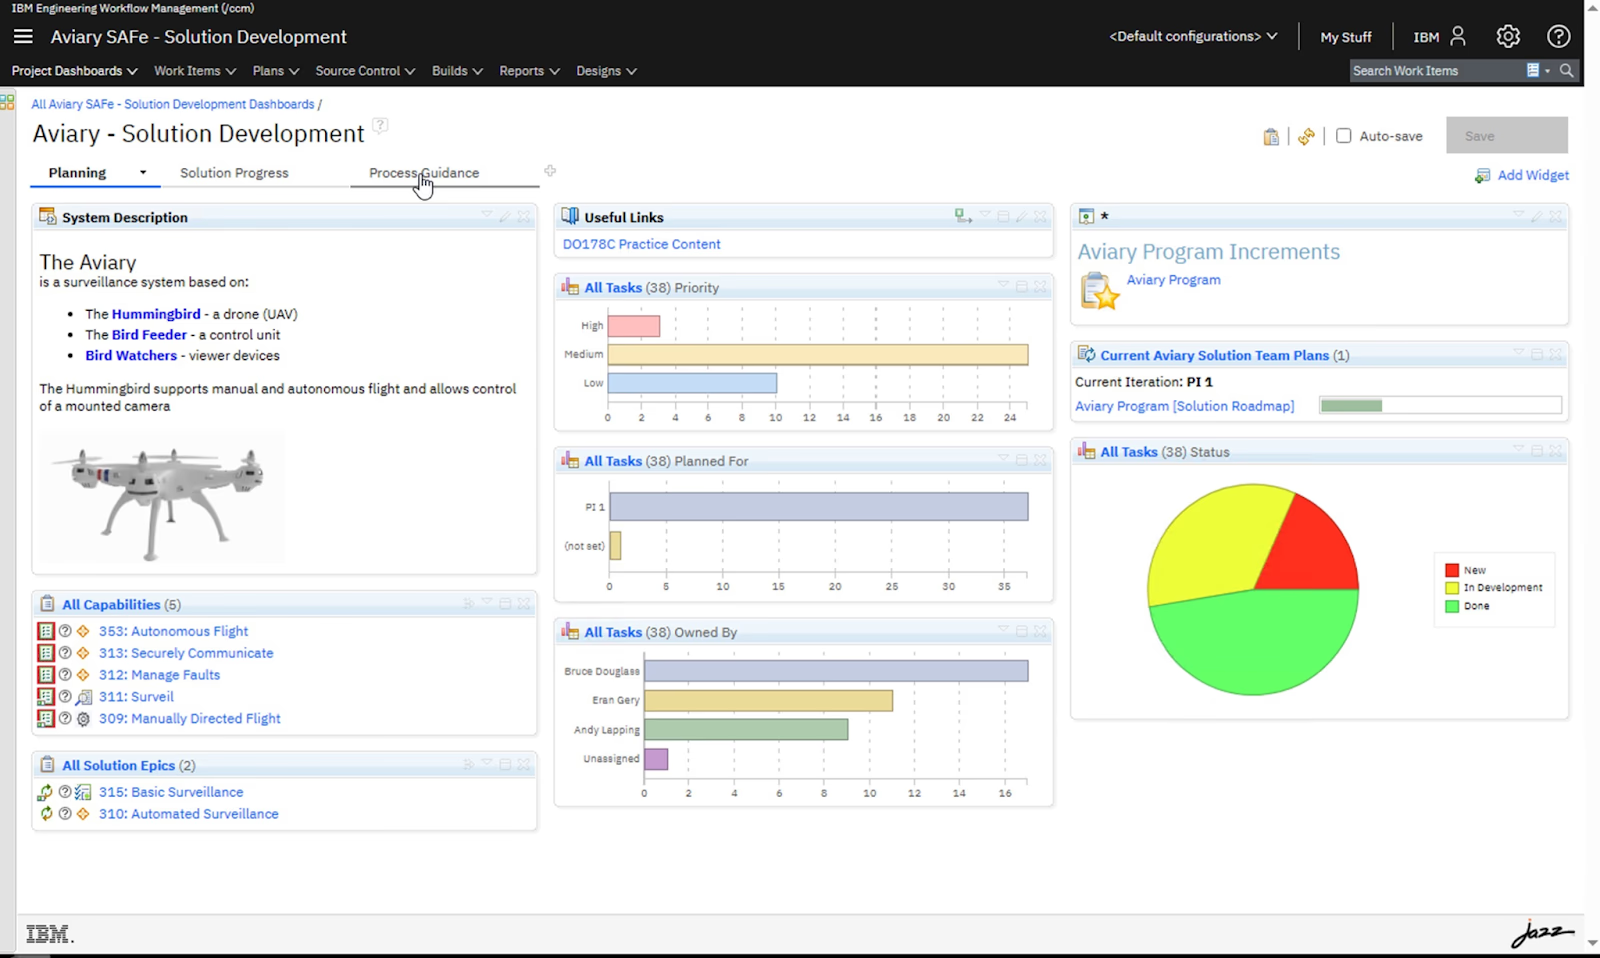The height and width of the screenshot is (958, 1600).
Task: Click the Aviary Program star folder icon
Action: click(1099, 291)
